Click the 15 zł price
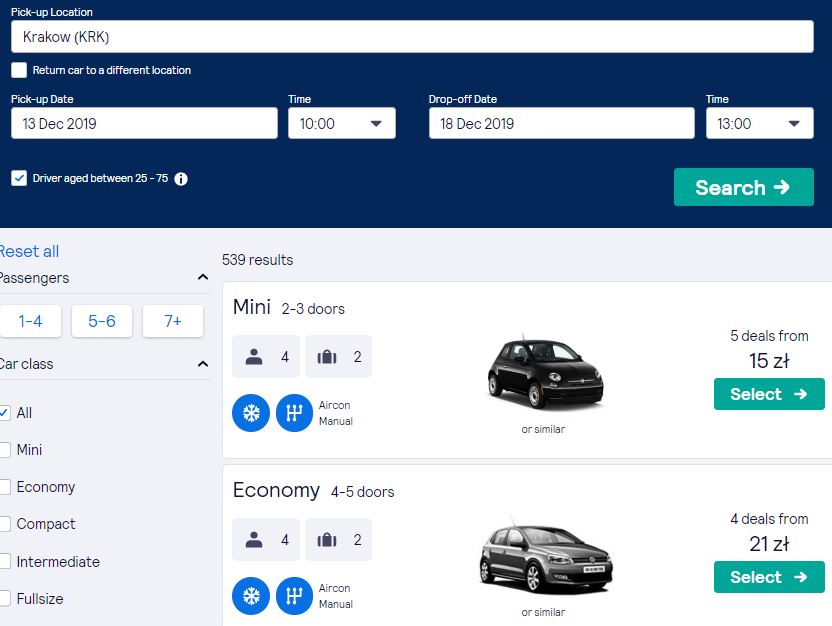Image resolution: width=832 pixels, height=626 pixels. coord(769,361)
